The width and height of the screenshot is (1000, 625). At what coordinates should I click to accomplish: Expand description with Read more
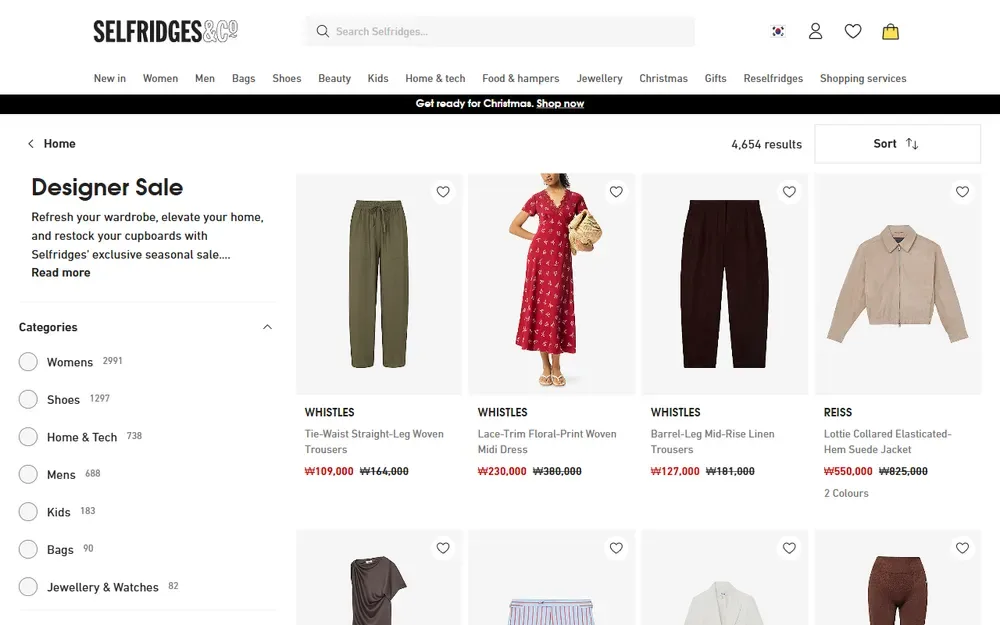coord(61,272)
